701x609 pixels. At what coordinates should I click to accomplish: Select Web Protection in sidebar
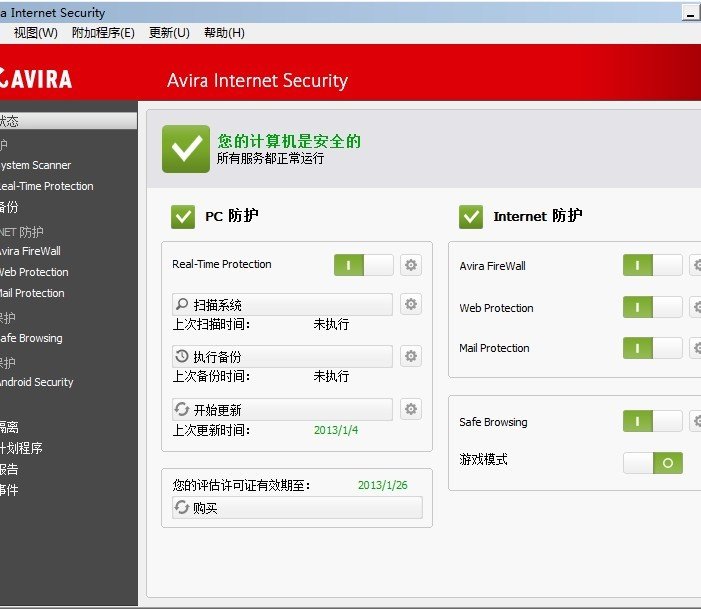coord(34,272)
